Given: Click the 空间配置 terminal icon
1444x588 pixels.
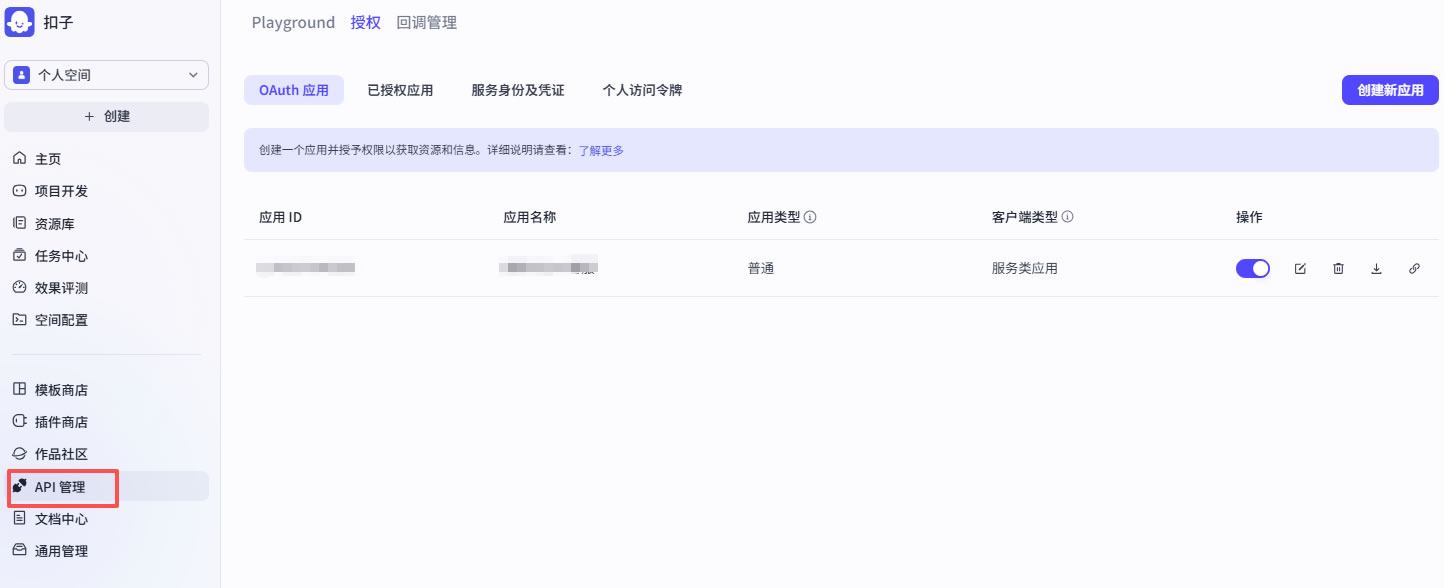Looking at the screenshot, I should (19, 320).
